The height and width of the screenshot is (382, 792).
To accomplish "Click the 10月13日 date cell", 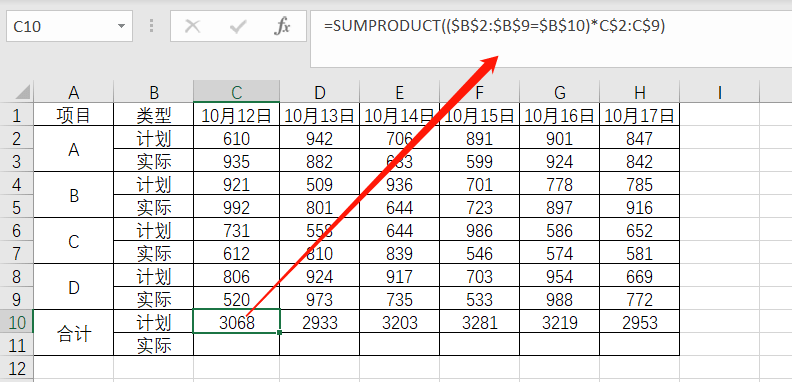I will (x=319, y=115).
